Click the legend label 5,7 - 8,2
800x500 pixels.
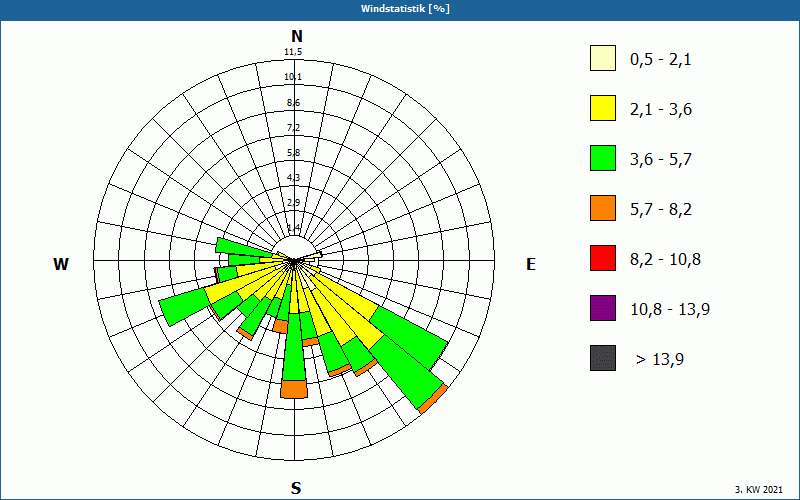coord(661,210)
